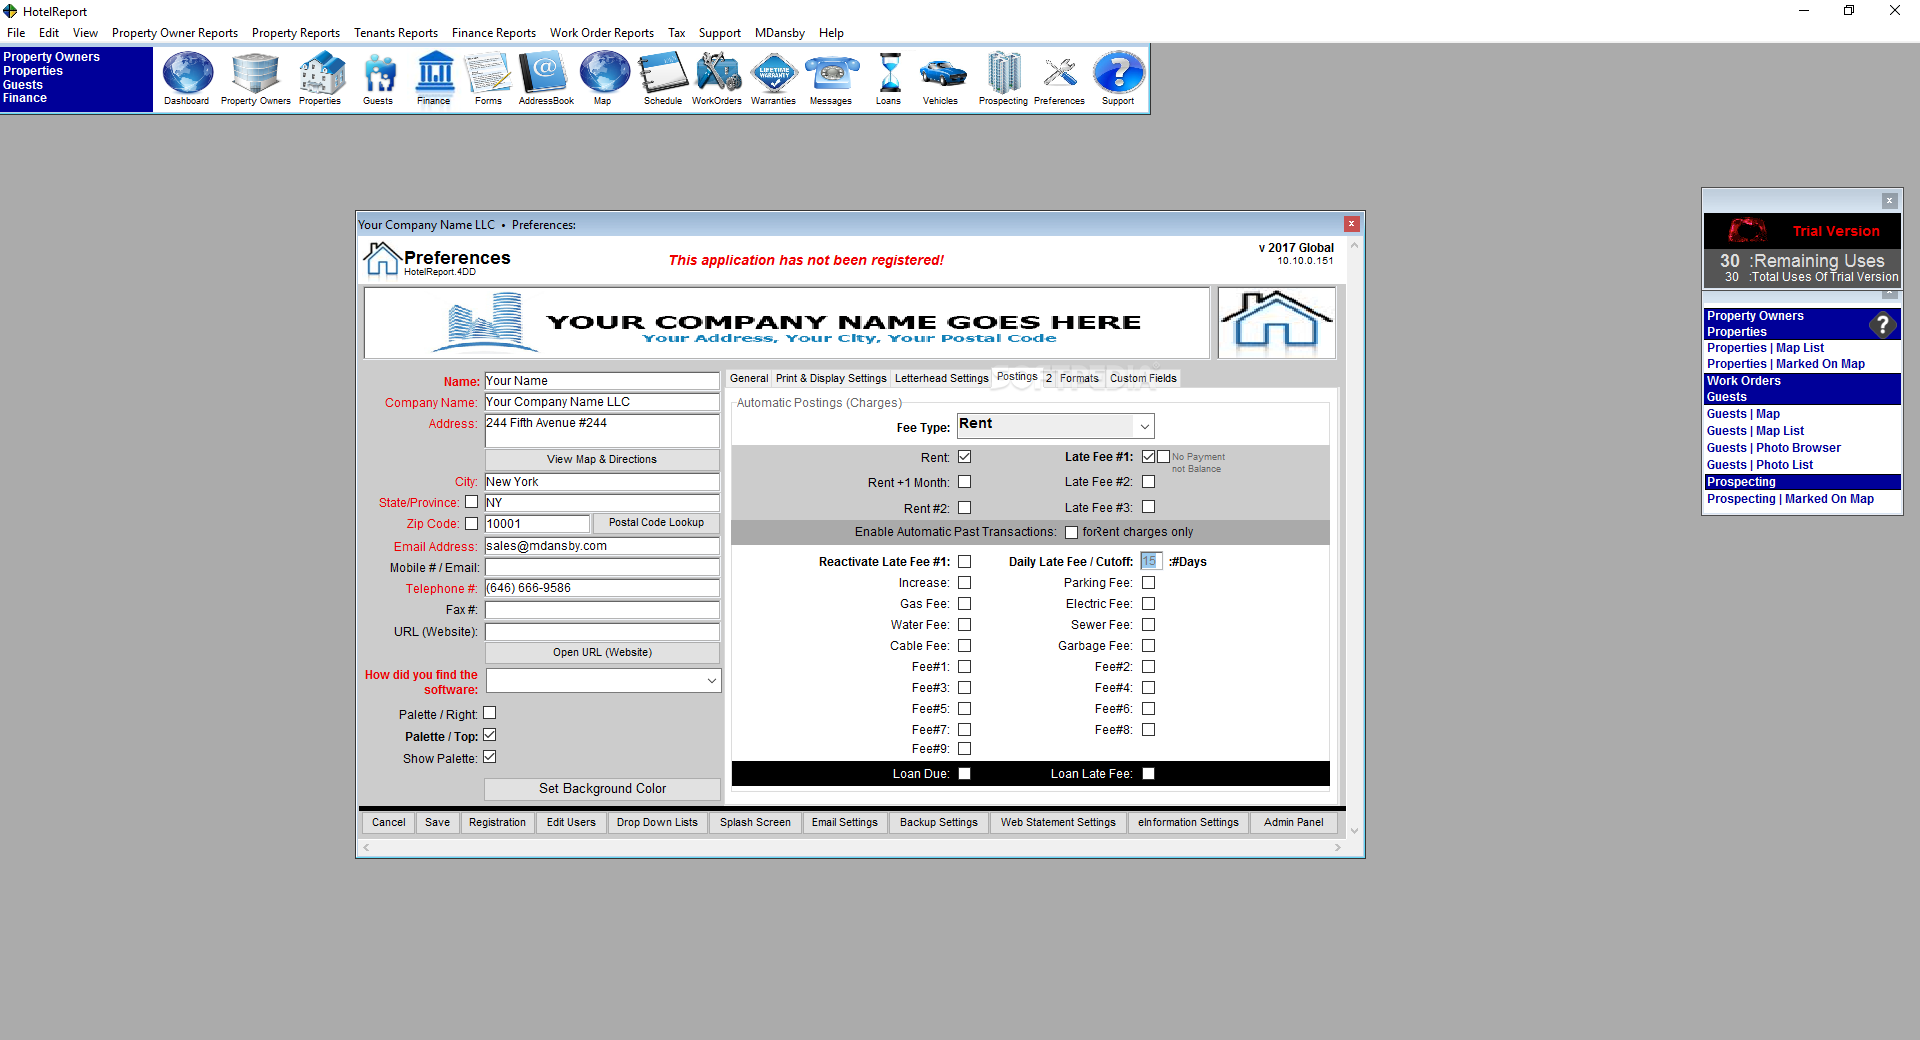Open the Admin Panel button
1920x1040 pixels.
[1293, 822]
